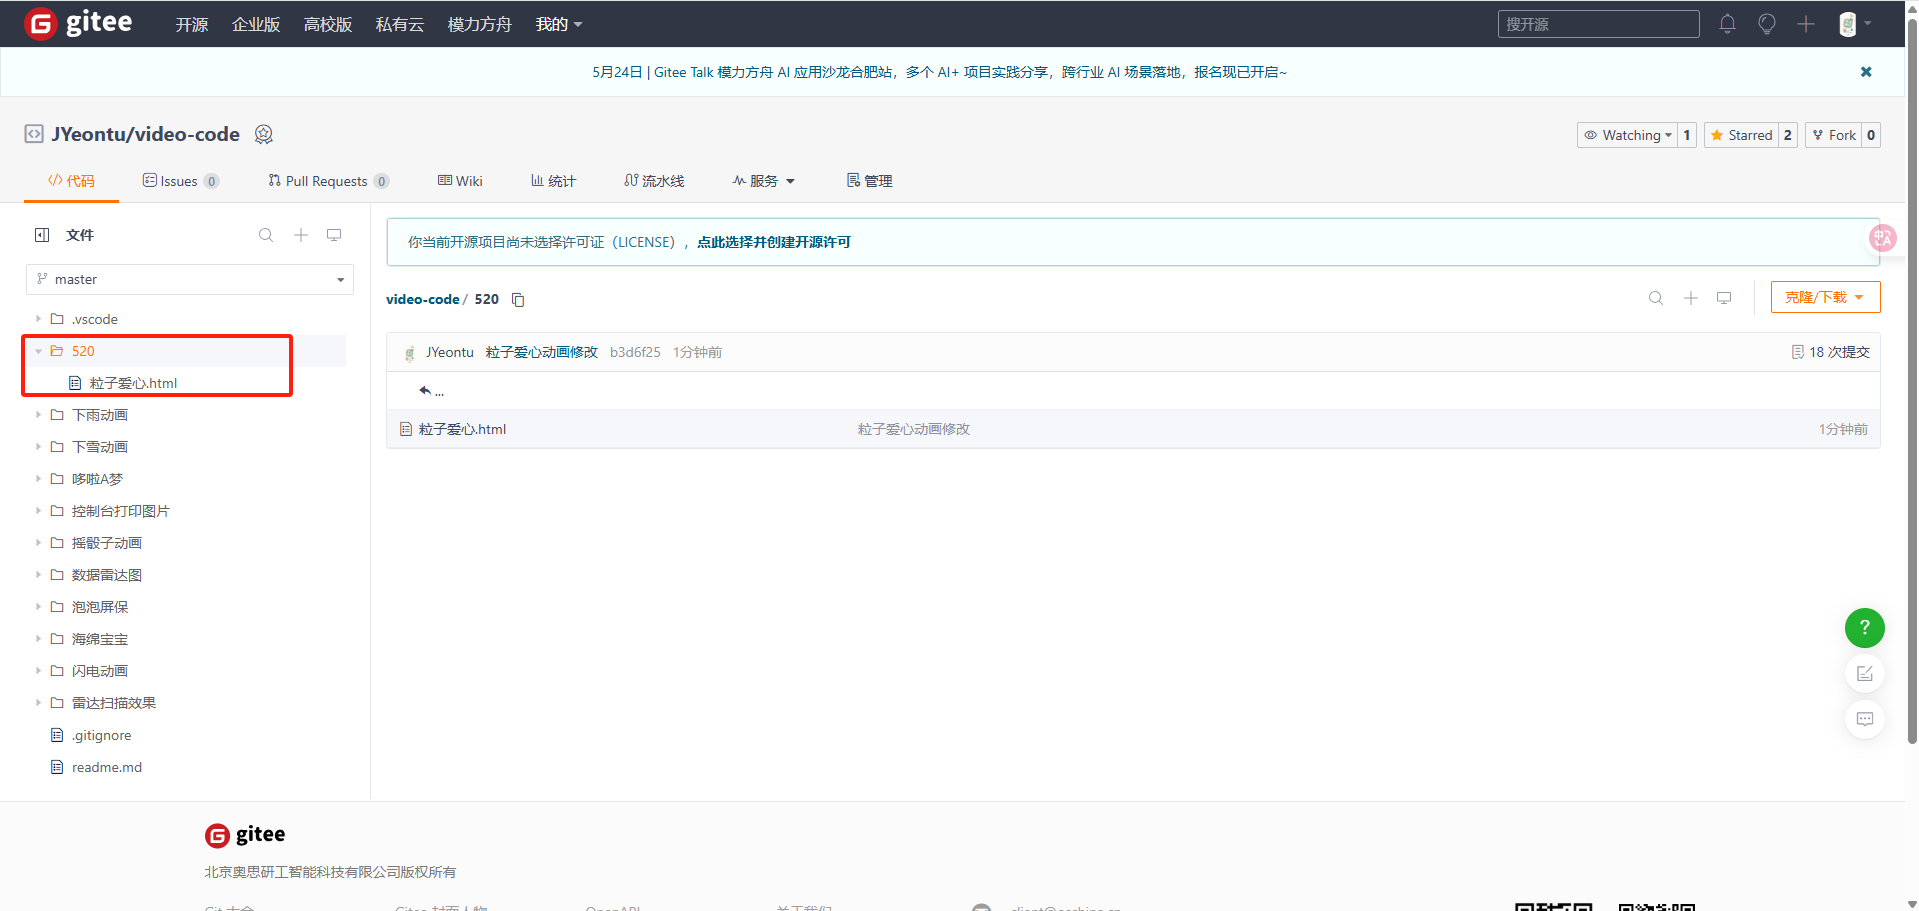1919x911 pixels.
Task: Click the Fork button
Action: click(x=1834, y=135)
